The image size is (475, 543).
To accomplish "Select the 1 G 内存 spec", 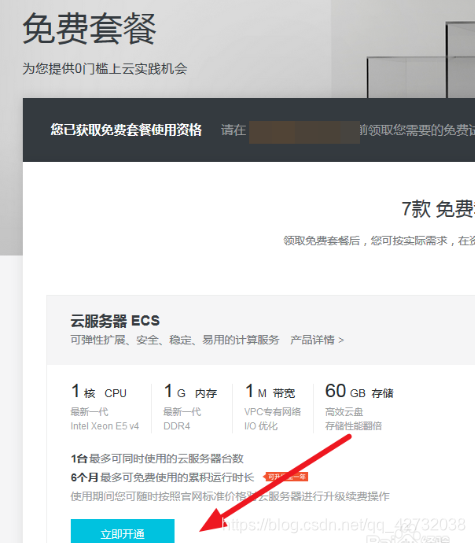I will [190, 391].
